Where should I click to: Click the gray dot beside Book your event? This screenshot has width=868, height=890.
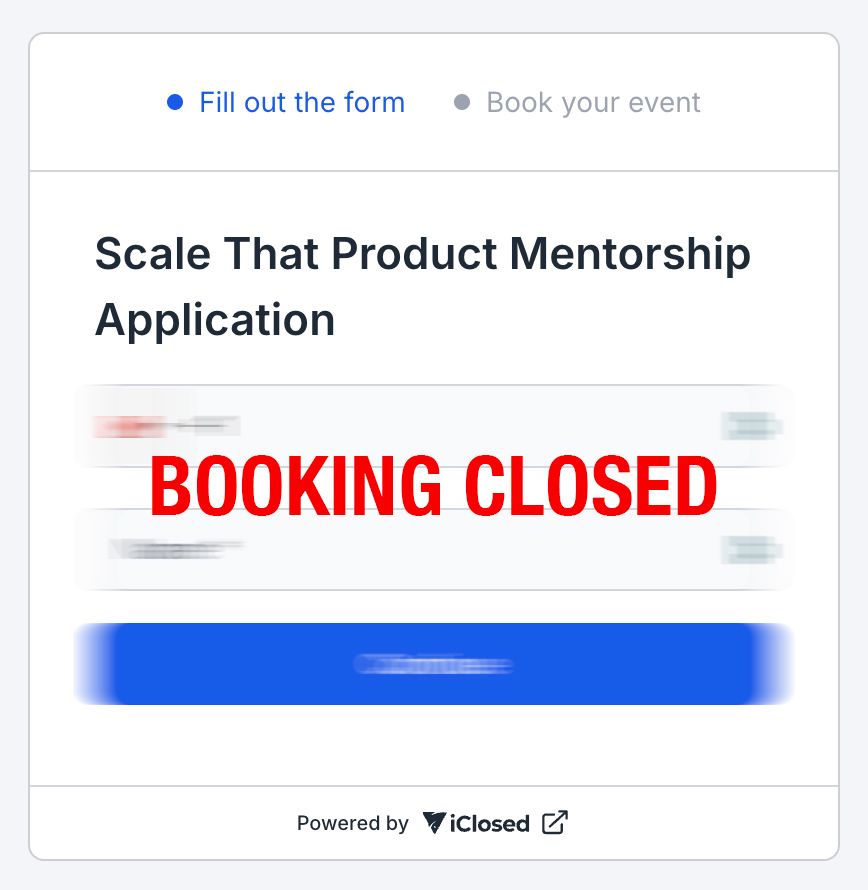(x=462, y=102)
